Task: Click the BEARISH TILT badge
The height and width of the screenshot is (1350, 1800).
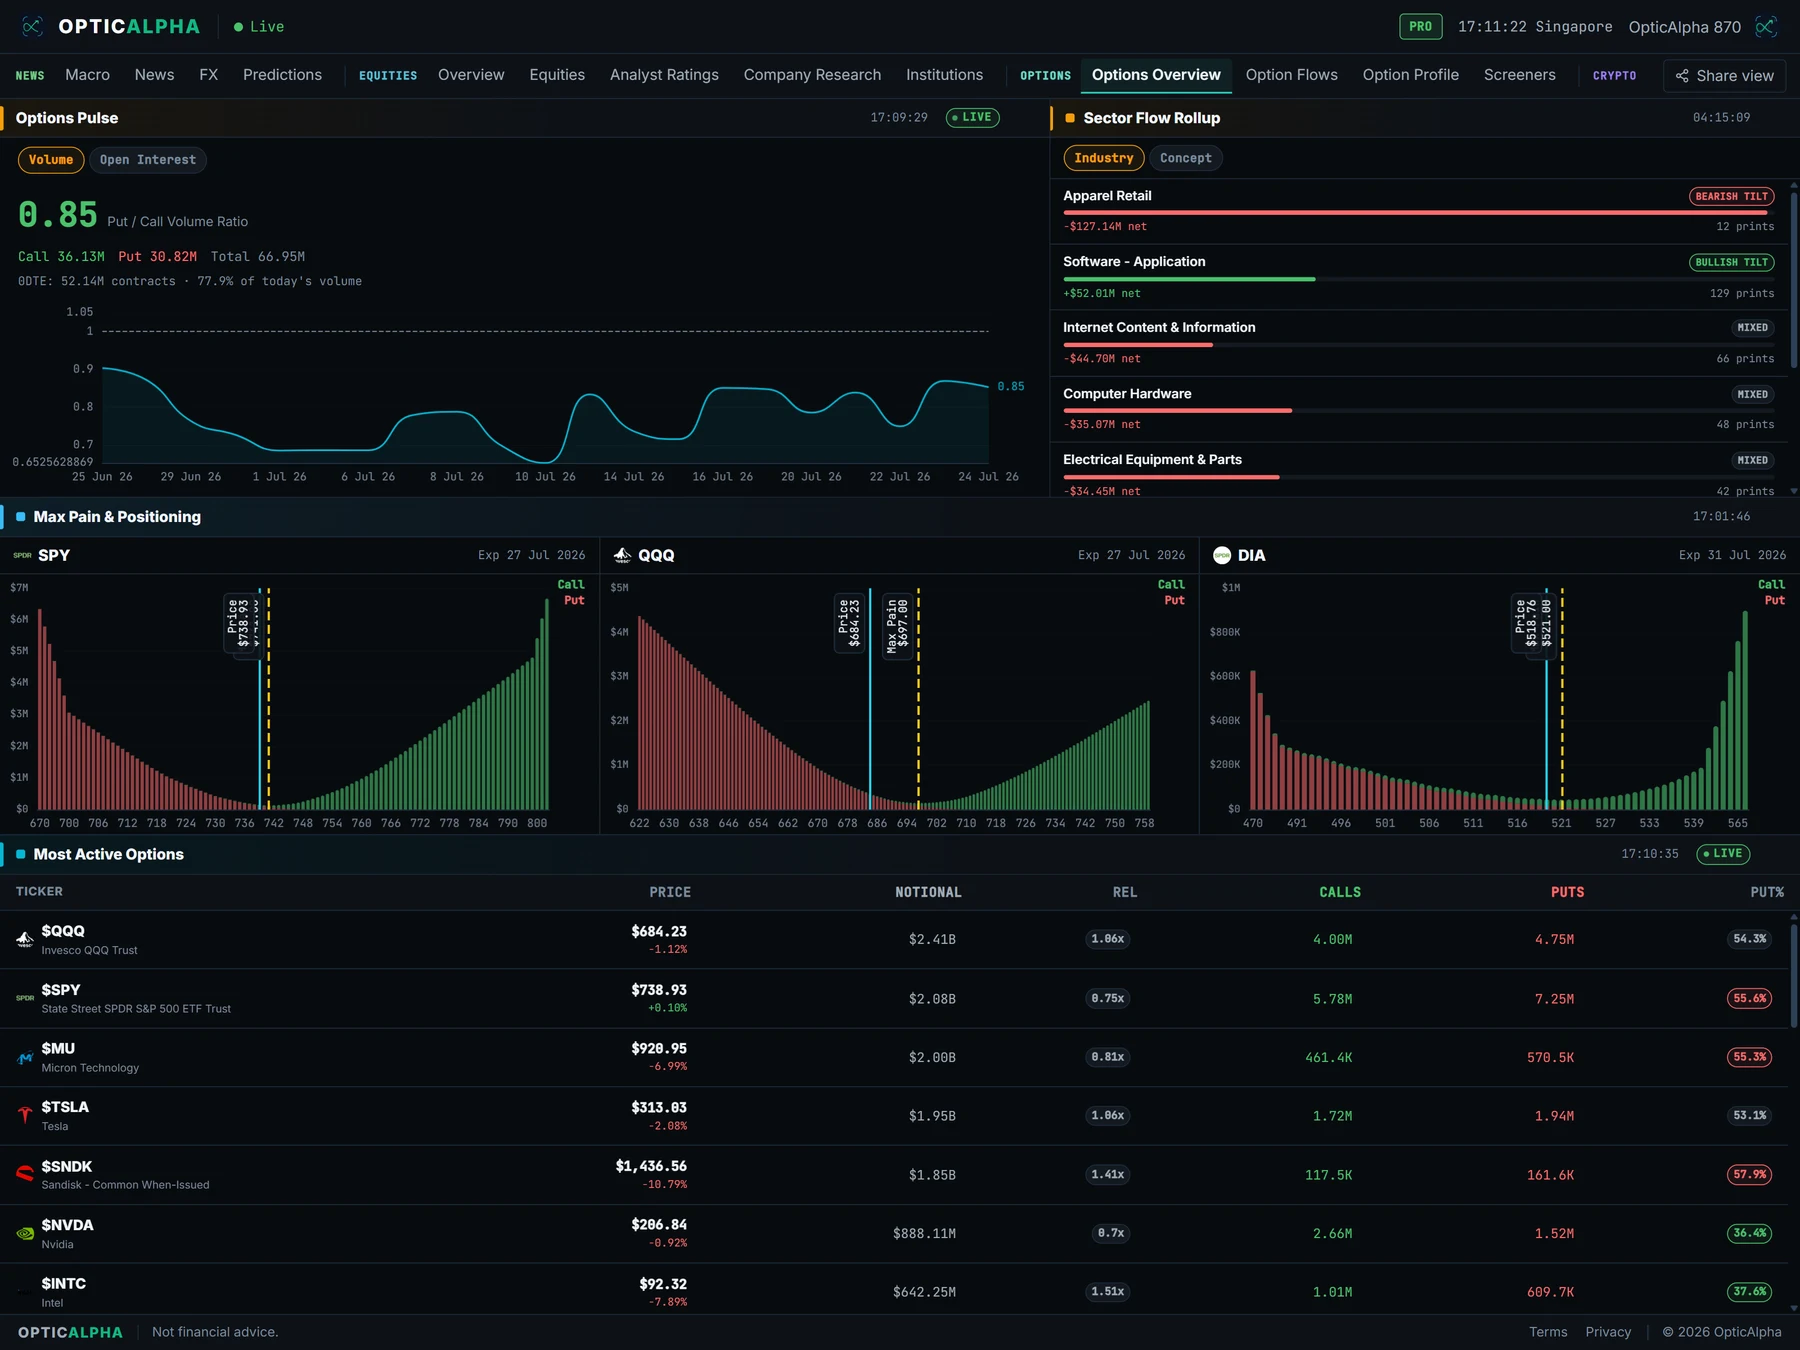Action: coord(1731,196)
